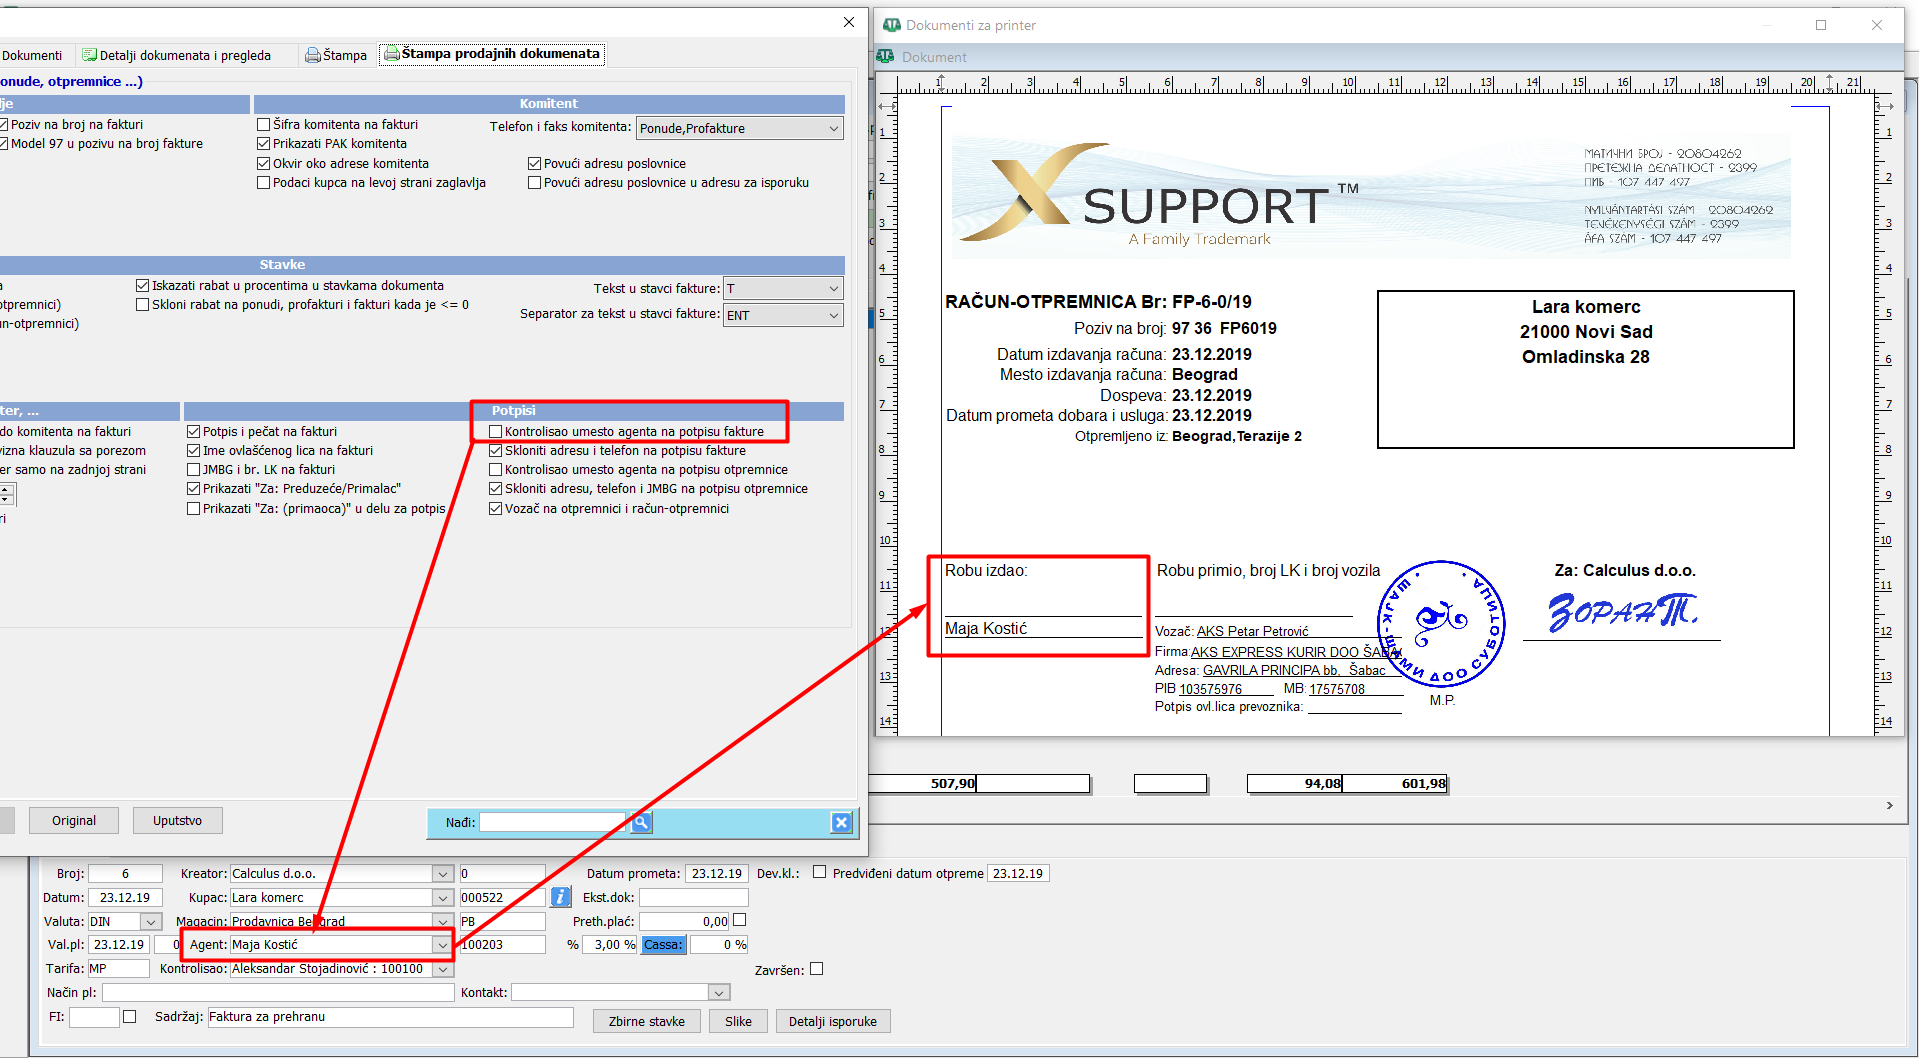This screenshot has width=1919, height=1058.
Task: Expand the Kontakt dropdown
Action: [x=719, y=993]
